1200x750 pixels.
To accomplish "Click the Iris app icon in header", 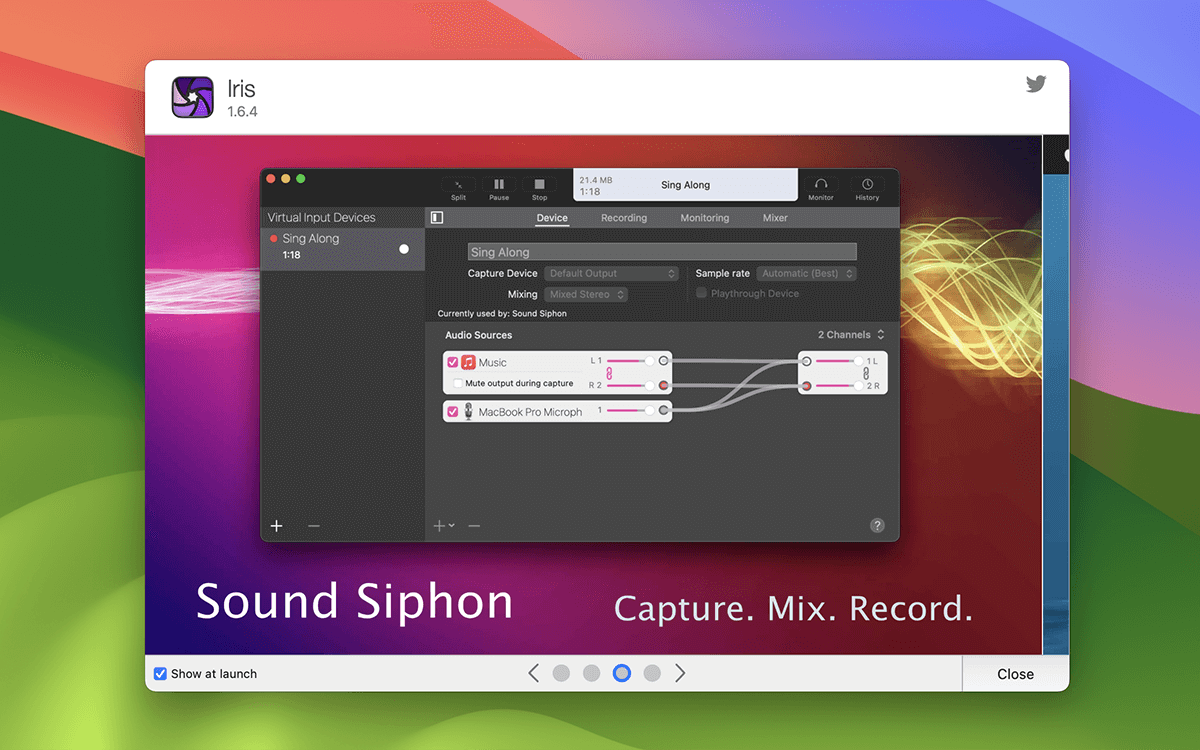I will tap(192, 97).
